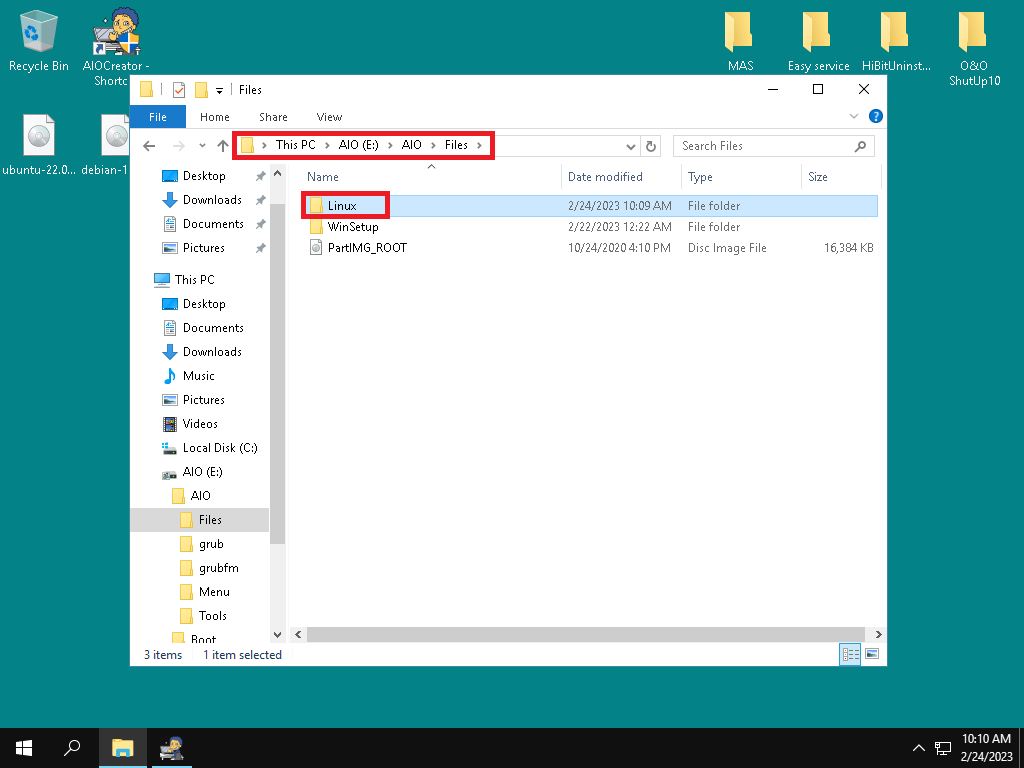1024x768 pixels.
Task: Open Customize Quick Access Toolbar dropdown
Action: (220, 90)
